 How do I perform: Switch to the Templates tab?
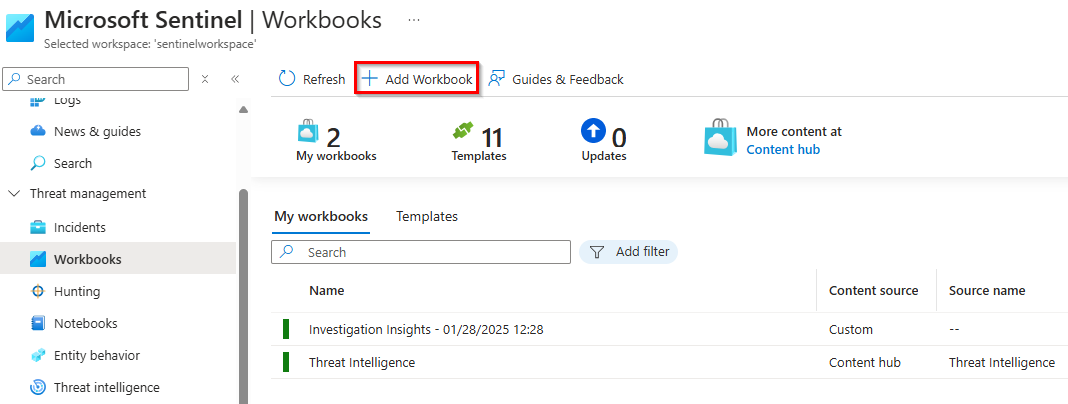(427, 216)
